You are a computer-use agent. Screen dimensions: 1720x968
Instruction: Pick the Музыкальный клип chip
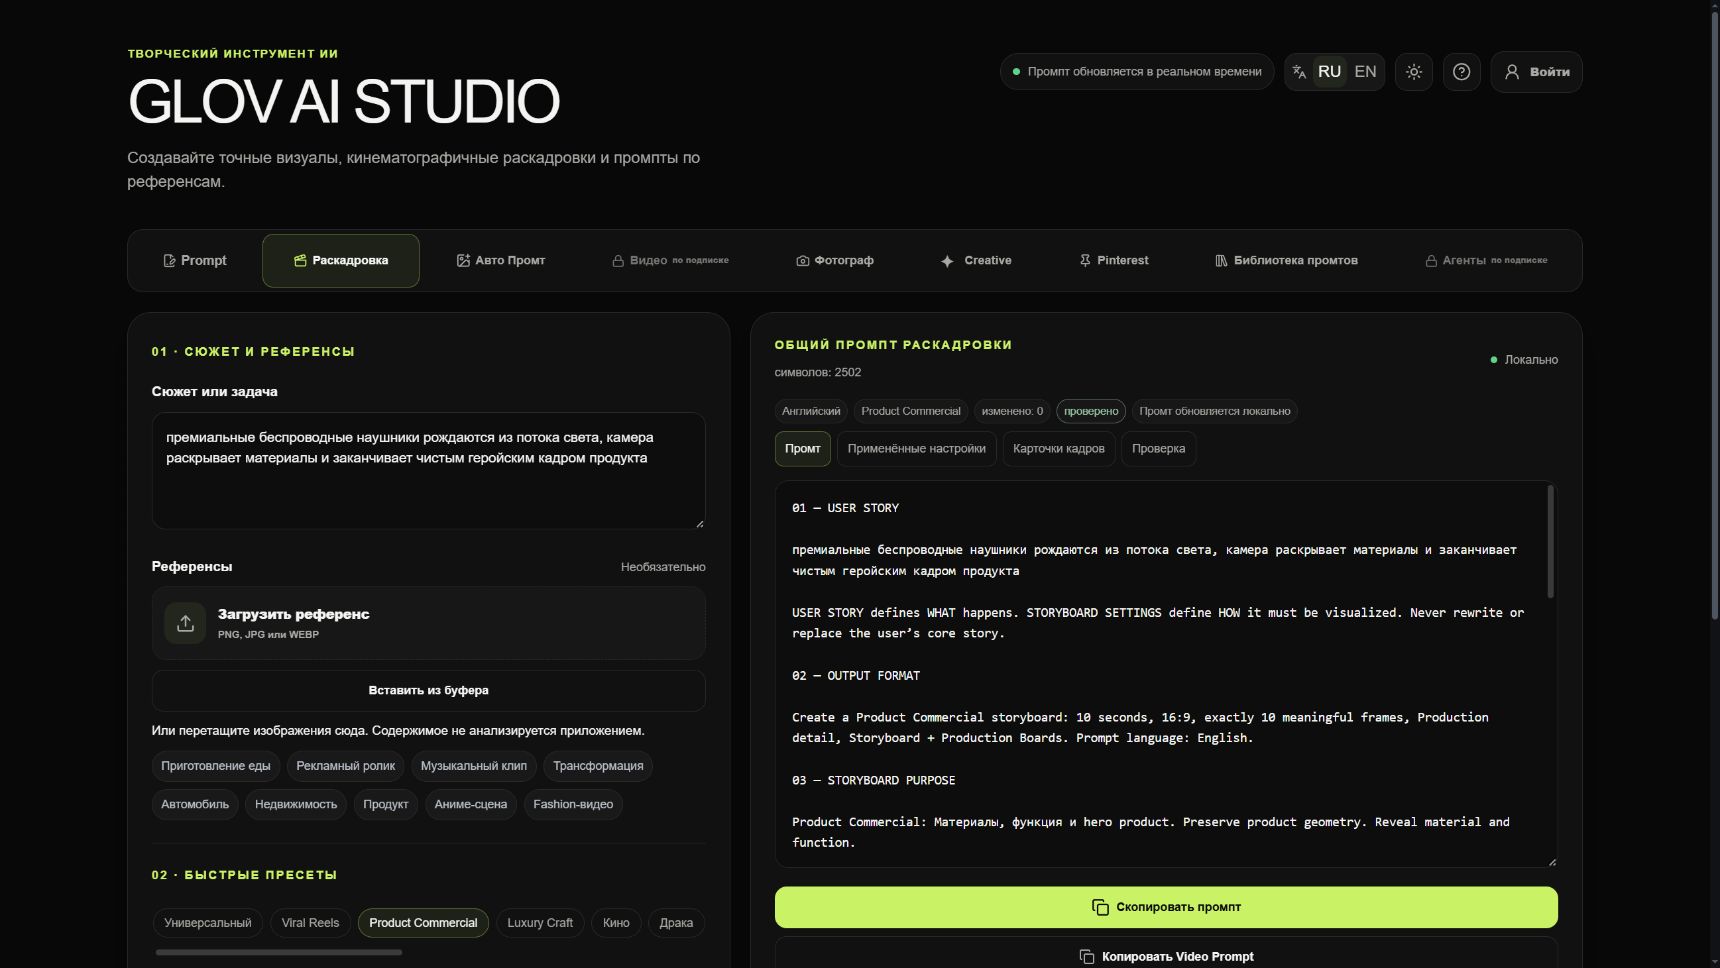pyautogui.click(x=474, y=766)
